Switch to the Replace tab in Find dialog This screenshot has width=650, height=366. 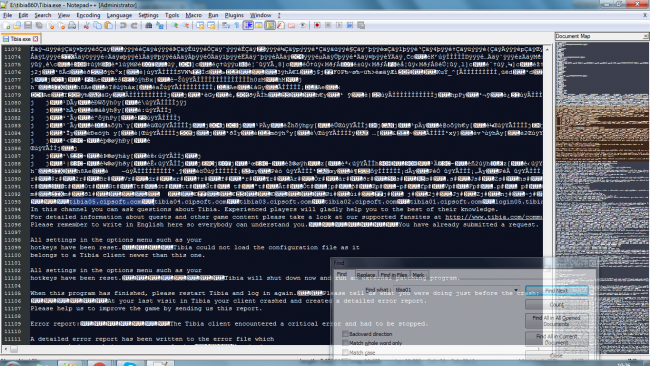click(x=366, y=275)
